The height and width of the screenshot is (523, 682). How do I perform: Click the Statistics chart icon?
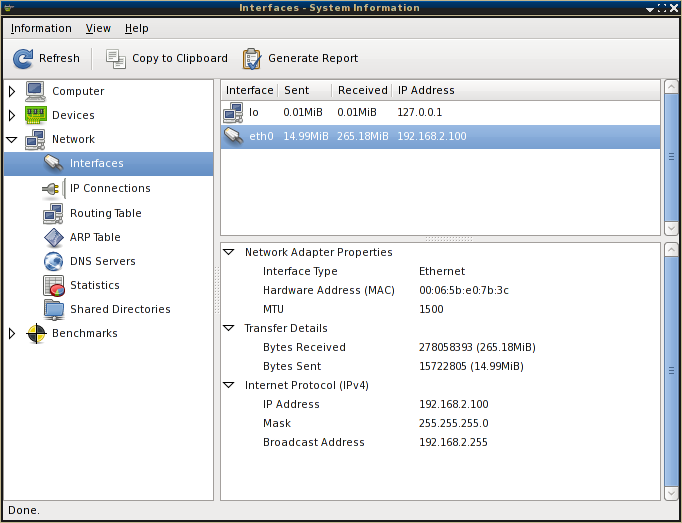point(53,285)
